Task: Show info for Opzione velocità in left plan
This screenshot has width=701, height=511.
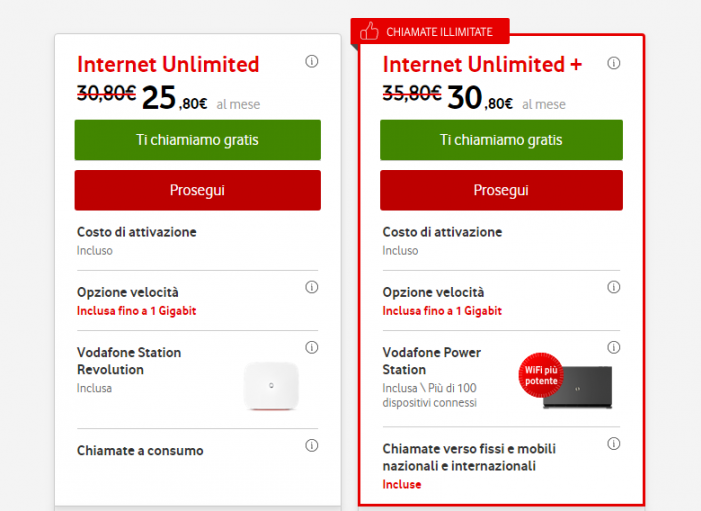Action: (x=311, y=287)
